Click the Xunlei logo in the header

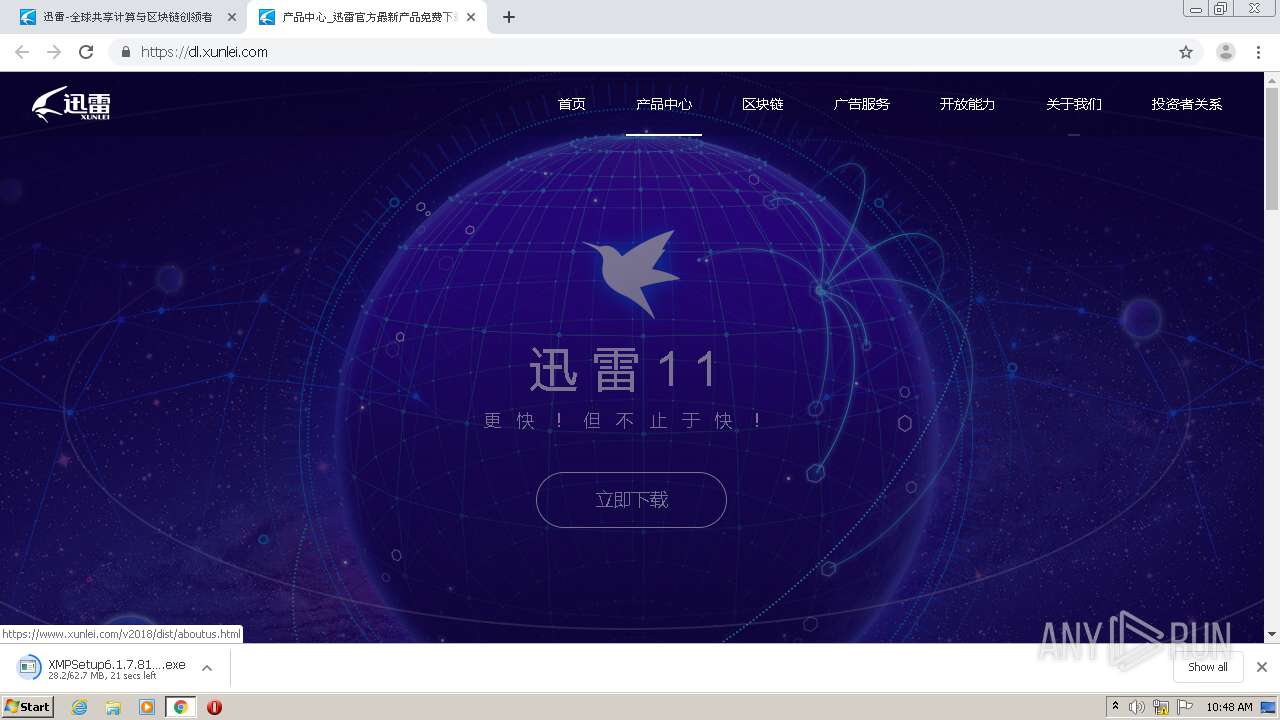pyautogui.click(x=70, y=104)
